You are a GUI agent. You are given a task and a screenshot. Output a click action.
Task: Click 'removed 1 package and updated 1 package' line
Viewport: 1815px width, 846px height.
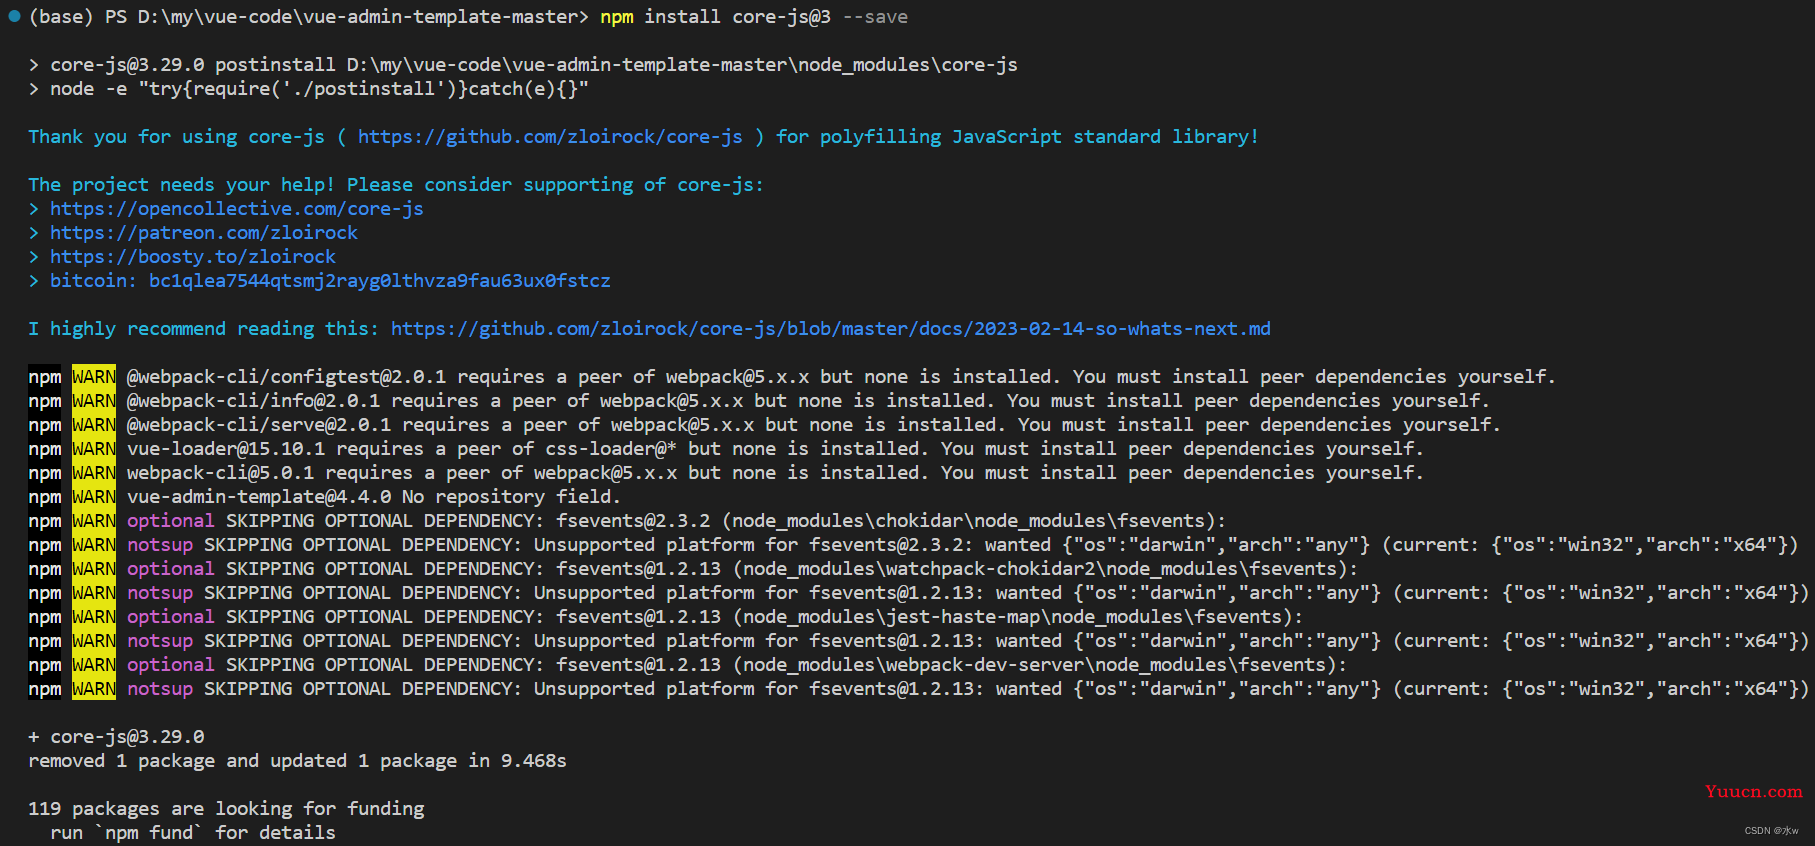(297, 761)
